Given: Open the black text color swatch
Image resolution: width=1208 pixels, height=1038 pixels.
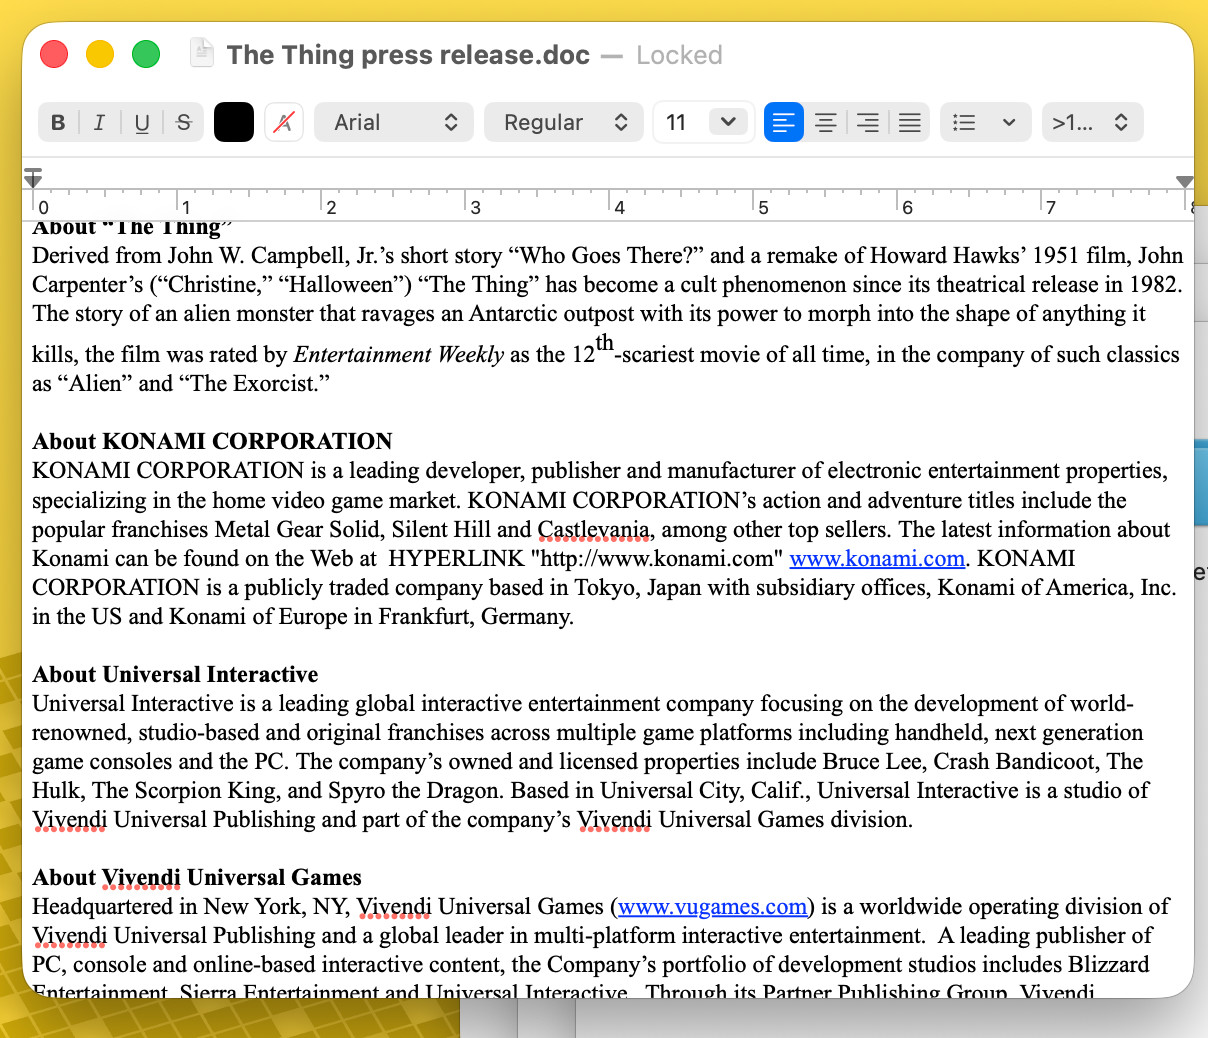Looking at the screenshot, I should click(x=234, y=122).
